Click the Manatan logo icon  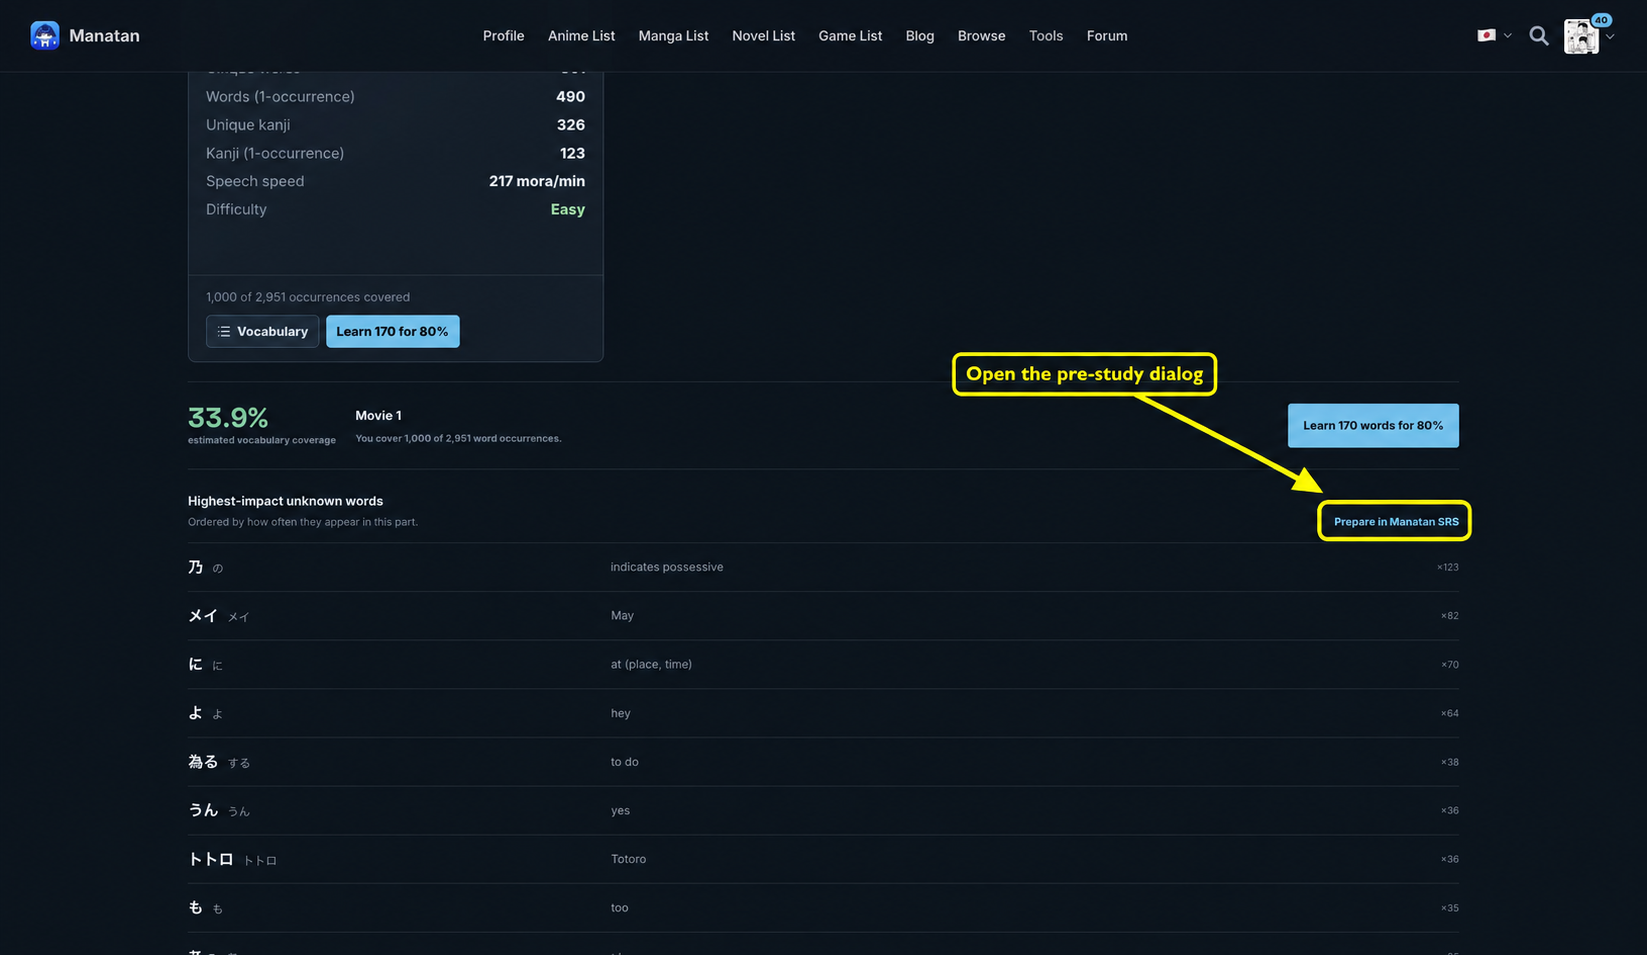pos(44,35)
